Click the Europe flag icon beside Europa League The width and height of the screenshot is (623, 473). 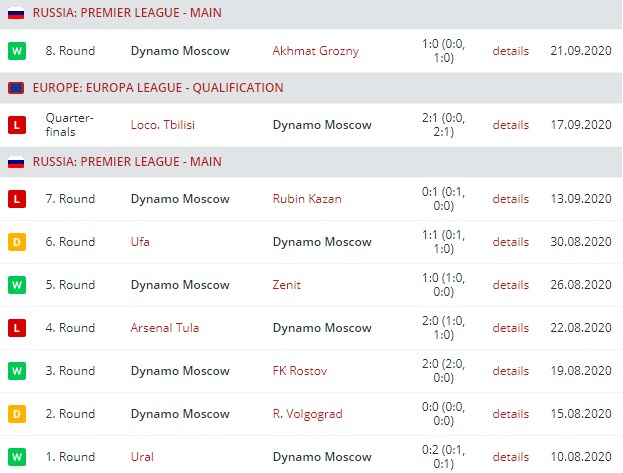16,88
